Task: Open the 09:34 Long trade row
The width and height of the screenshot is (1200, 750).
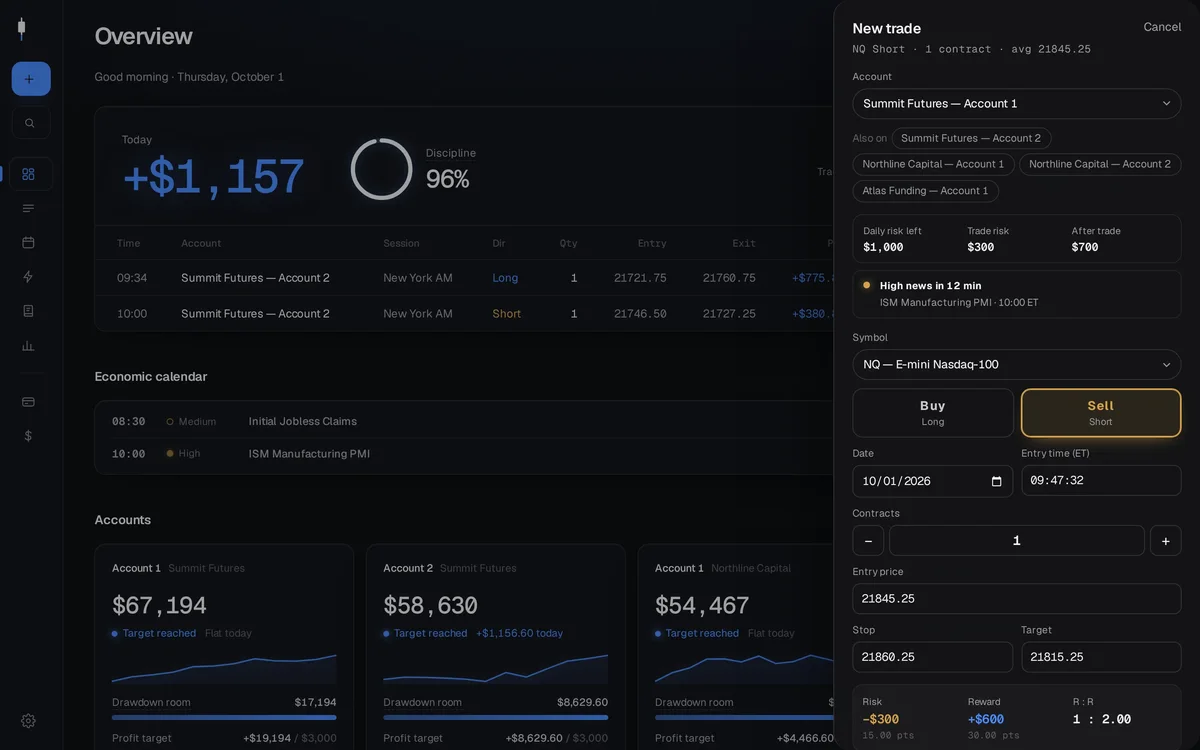Action: [x=465, y=278]
